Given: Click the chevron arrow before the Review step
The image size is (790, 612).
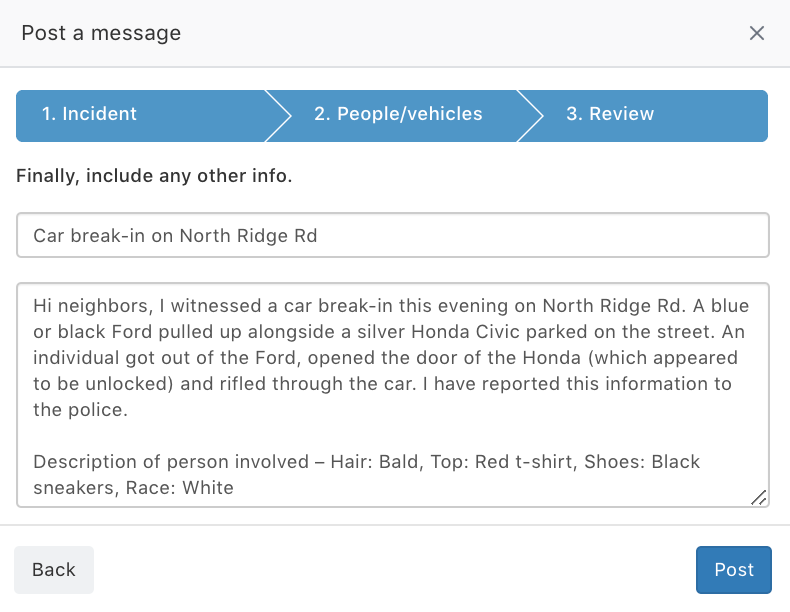Looking at the screenshot, I should pos(531,116).
